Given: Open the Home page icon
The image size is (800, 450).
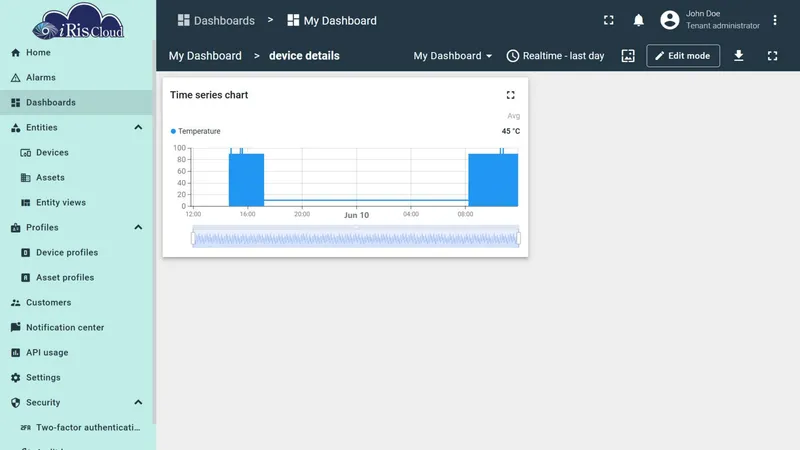Looking at the screenshot, I should click(x=15, y=53).
